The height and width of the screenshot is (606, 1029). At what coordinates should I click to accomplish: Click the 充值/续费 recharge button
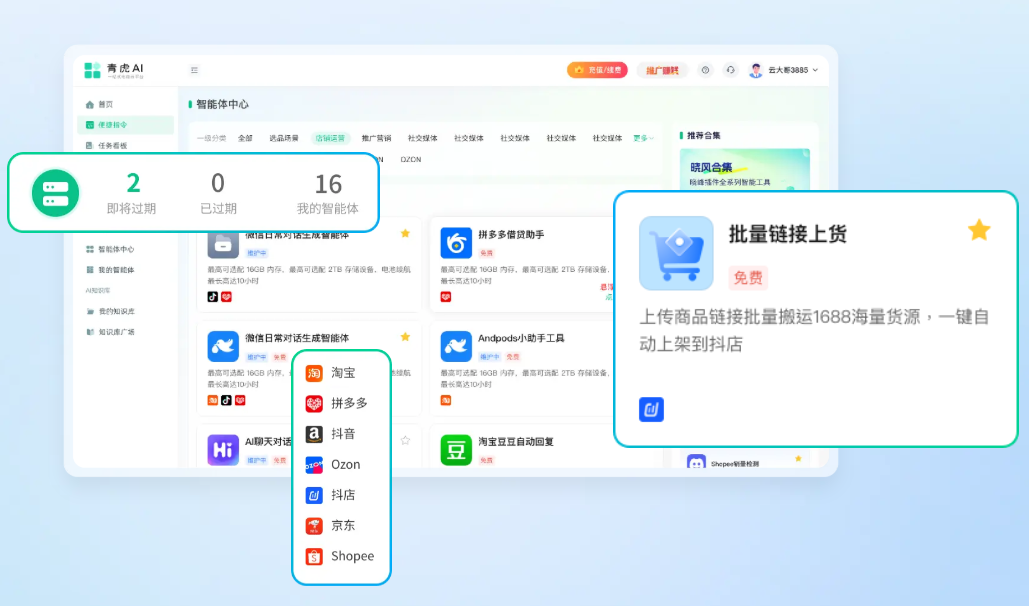[x=597, y=70]
